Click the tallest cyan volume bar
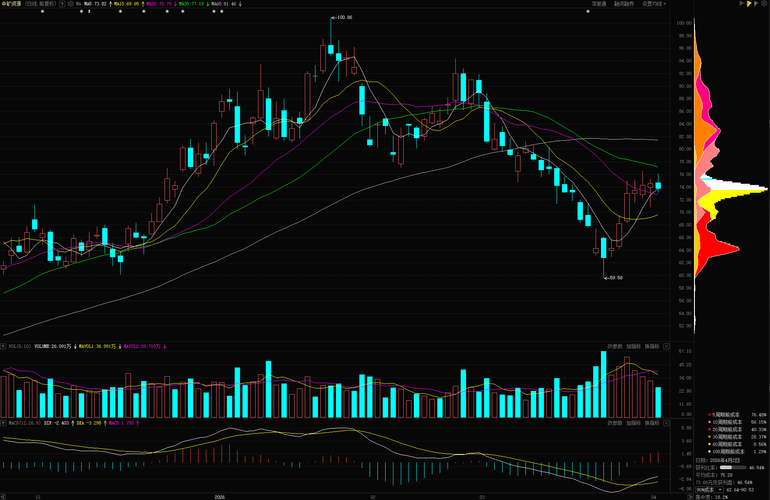This screenshot has height=500, width=770. (604, 385)
